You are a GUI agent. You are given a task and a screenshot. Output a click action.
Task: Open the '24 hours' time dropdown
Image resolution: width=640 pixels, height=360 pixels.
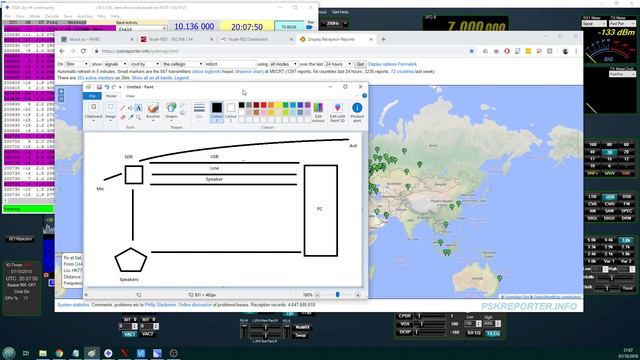(338, 64)
